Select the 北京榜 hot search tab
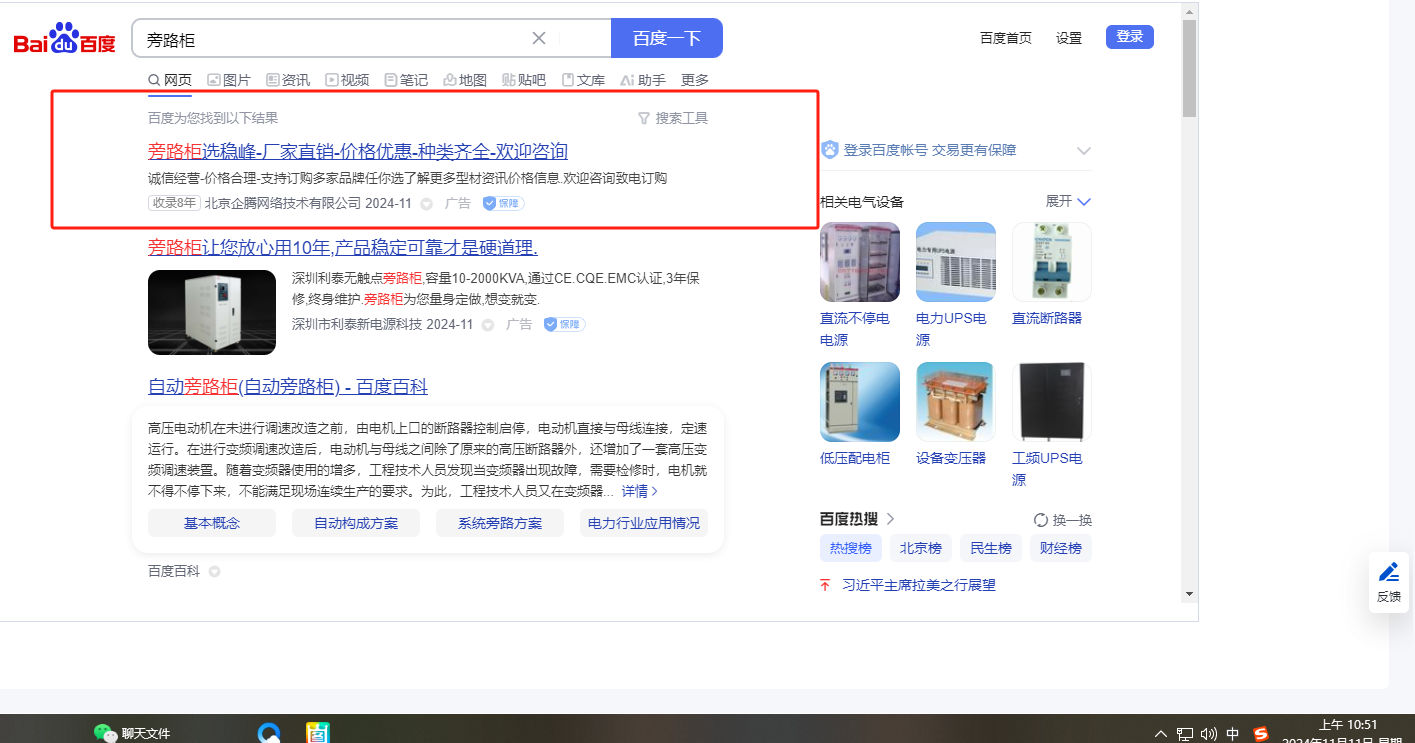The height and width of the screenshot is (743, 1415). pyautogui.click(x=920, y=548)
